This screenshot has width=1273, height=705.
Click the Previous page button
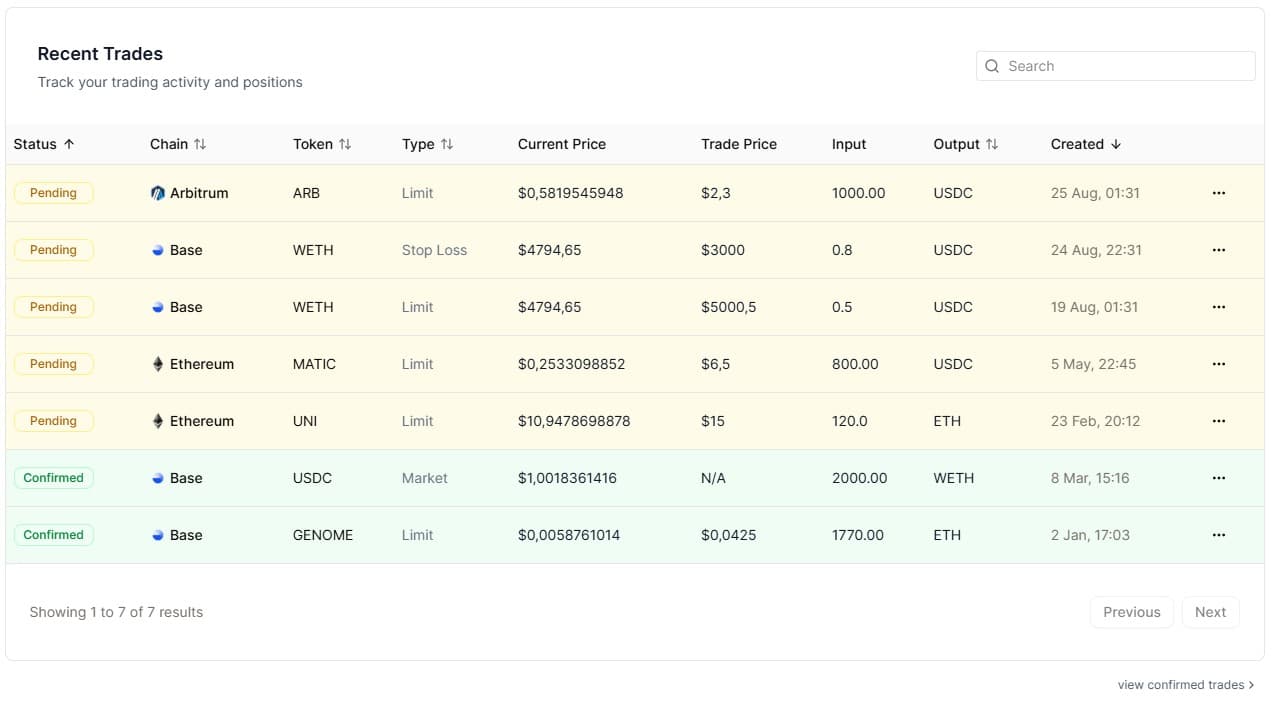(x=1131, y=612)
